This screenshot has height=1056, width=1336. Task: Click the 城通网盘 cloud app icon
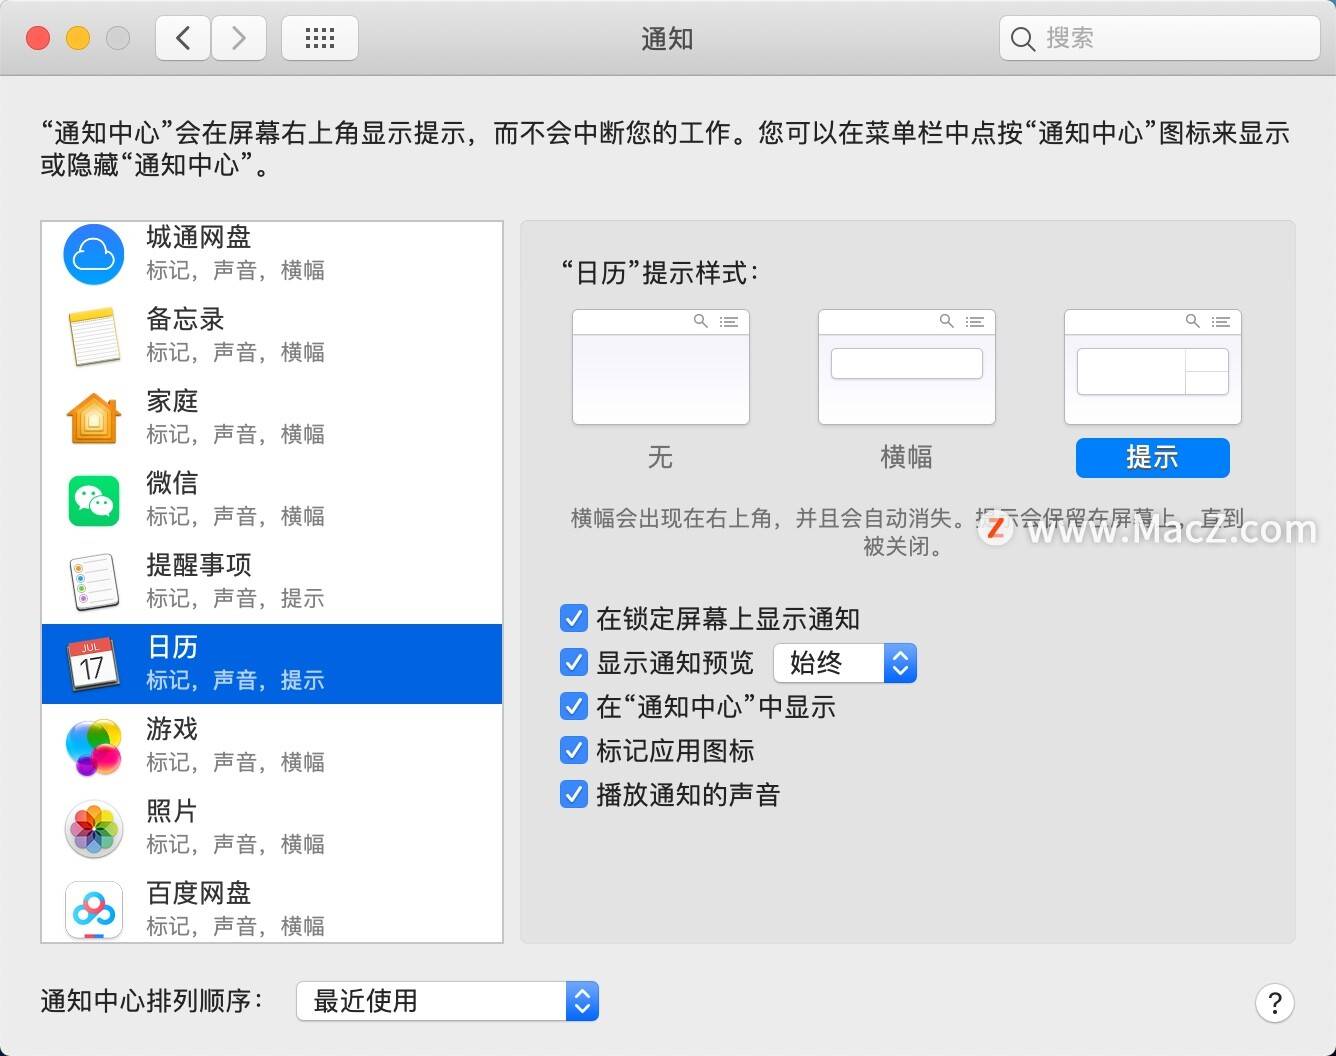point(94,254)
